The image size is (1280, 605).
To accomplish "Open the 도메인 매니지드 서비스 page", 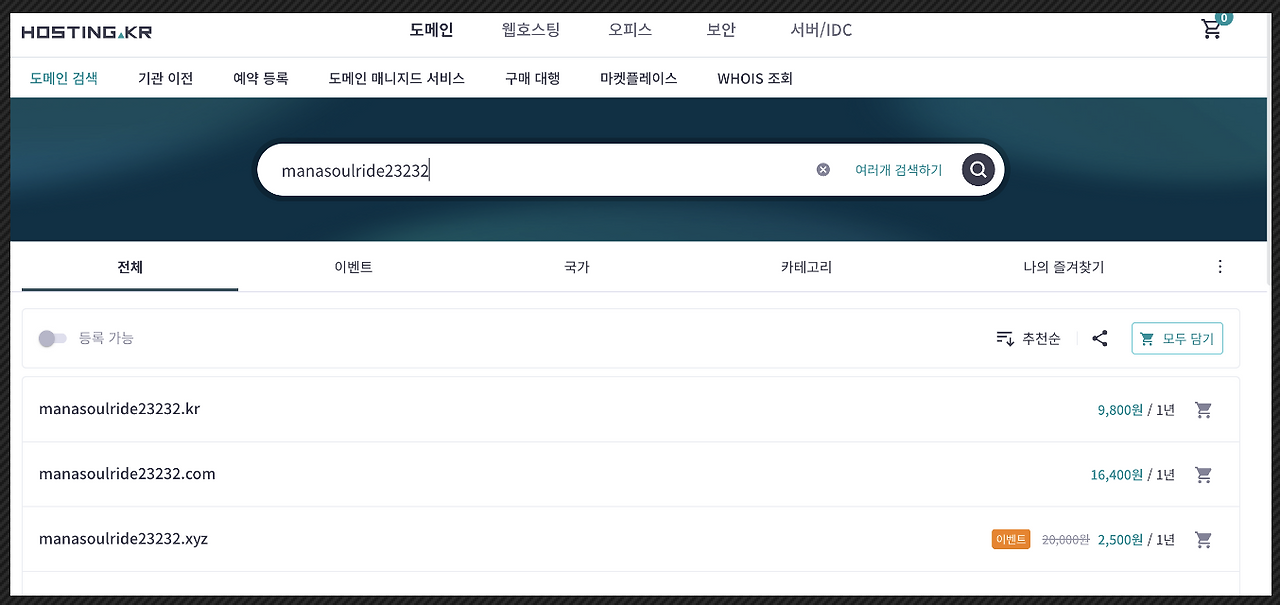I will coord(396,77).
